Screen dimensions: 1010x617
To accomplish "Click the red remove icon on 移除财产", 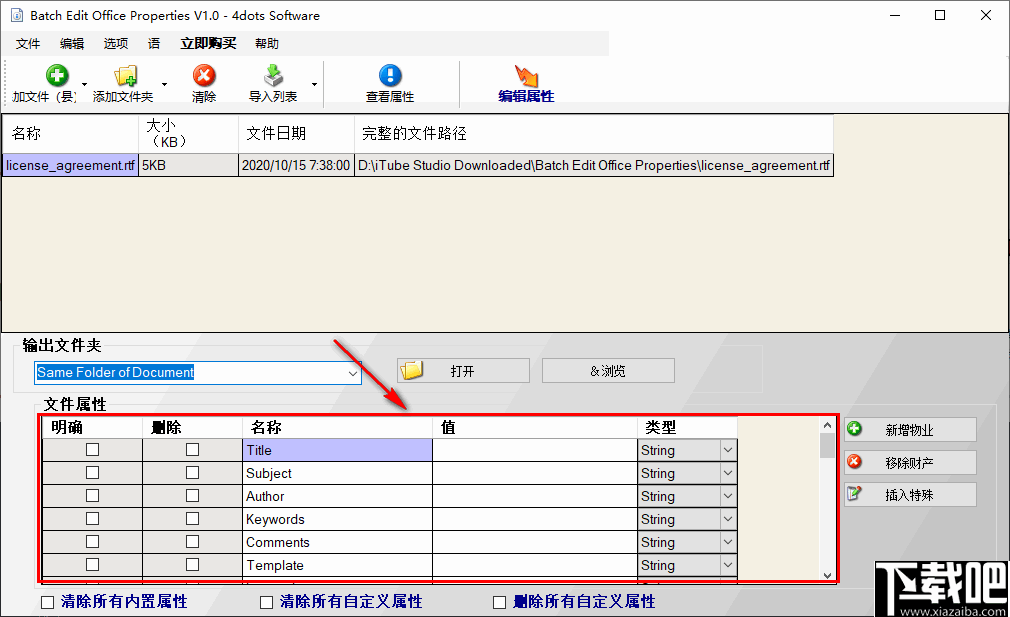I will click(x=855, y=461).
